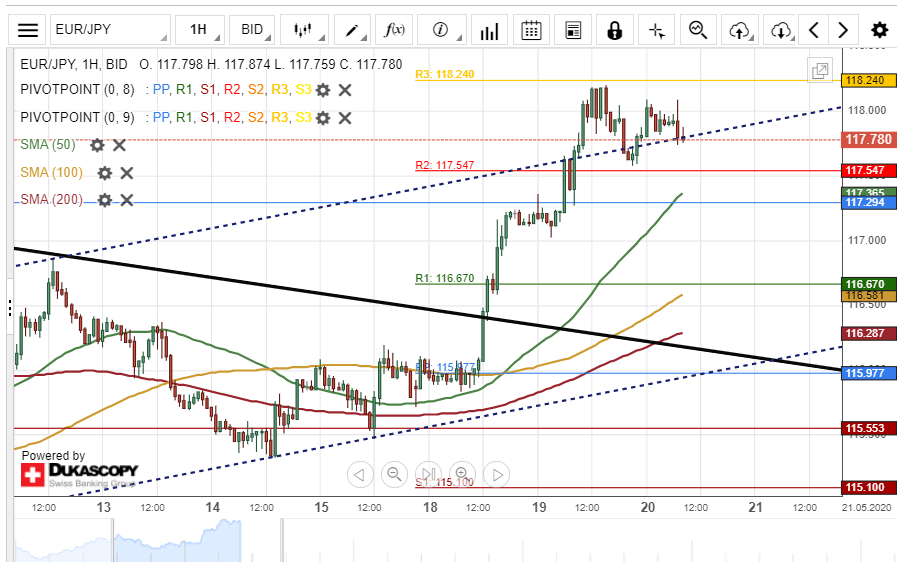Click the 116.287 dark red price tag
This screenshot has height=564, width=903.
869,333
